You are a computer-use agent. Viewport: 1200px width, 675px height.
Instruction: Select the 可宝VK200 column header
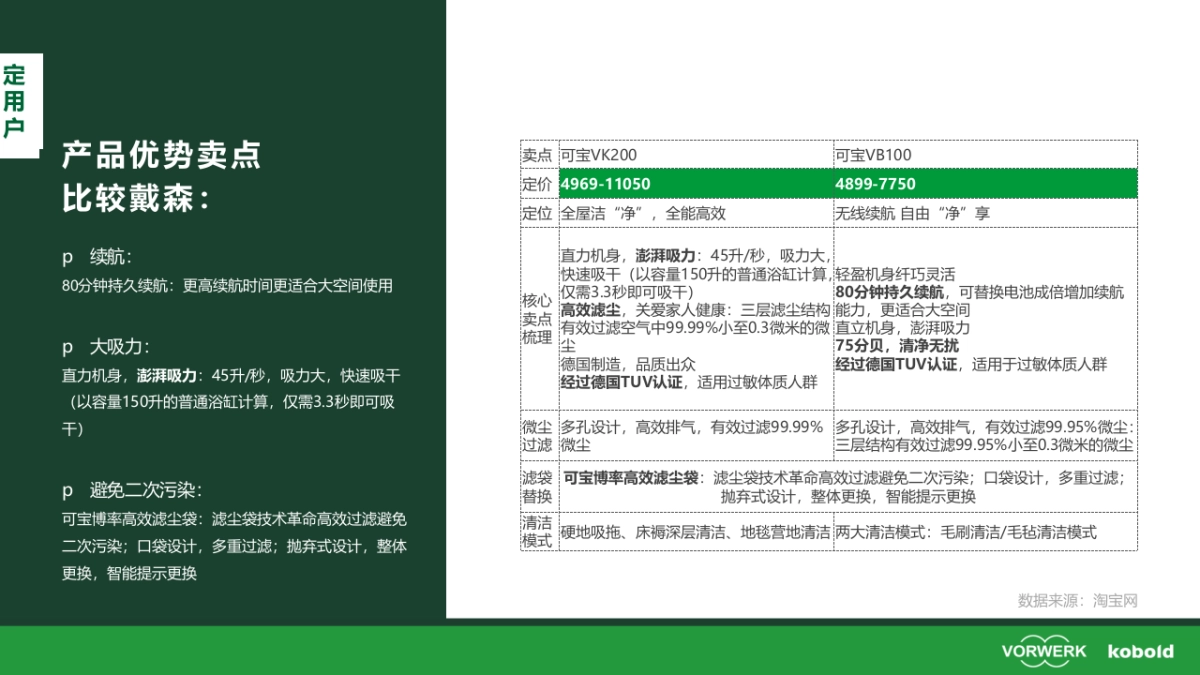[x=600, y=155]
